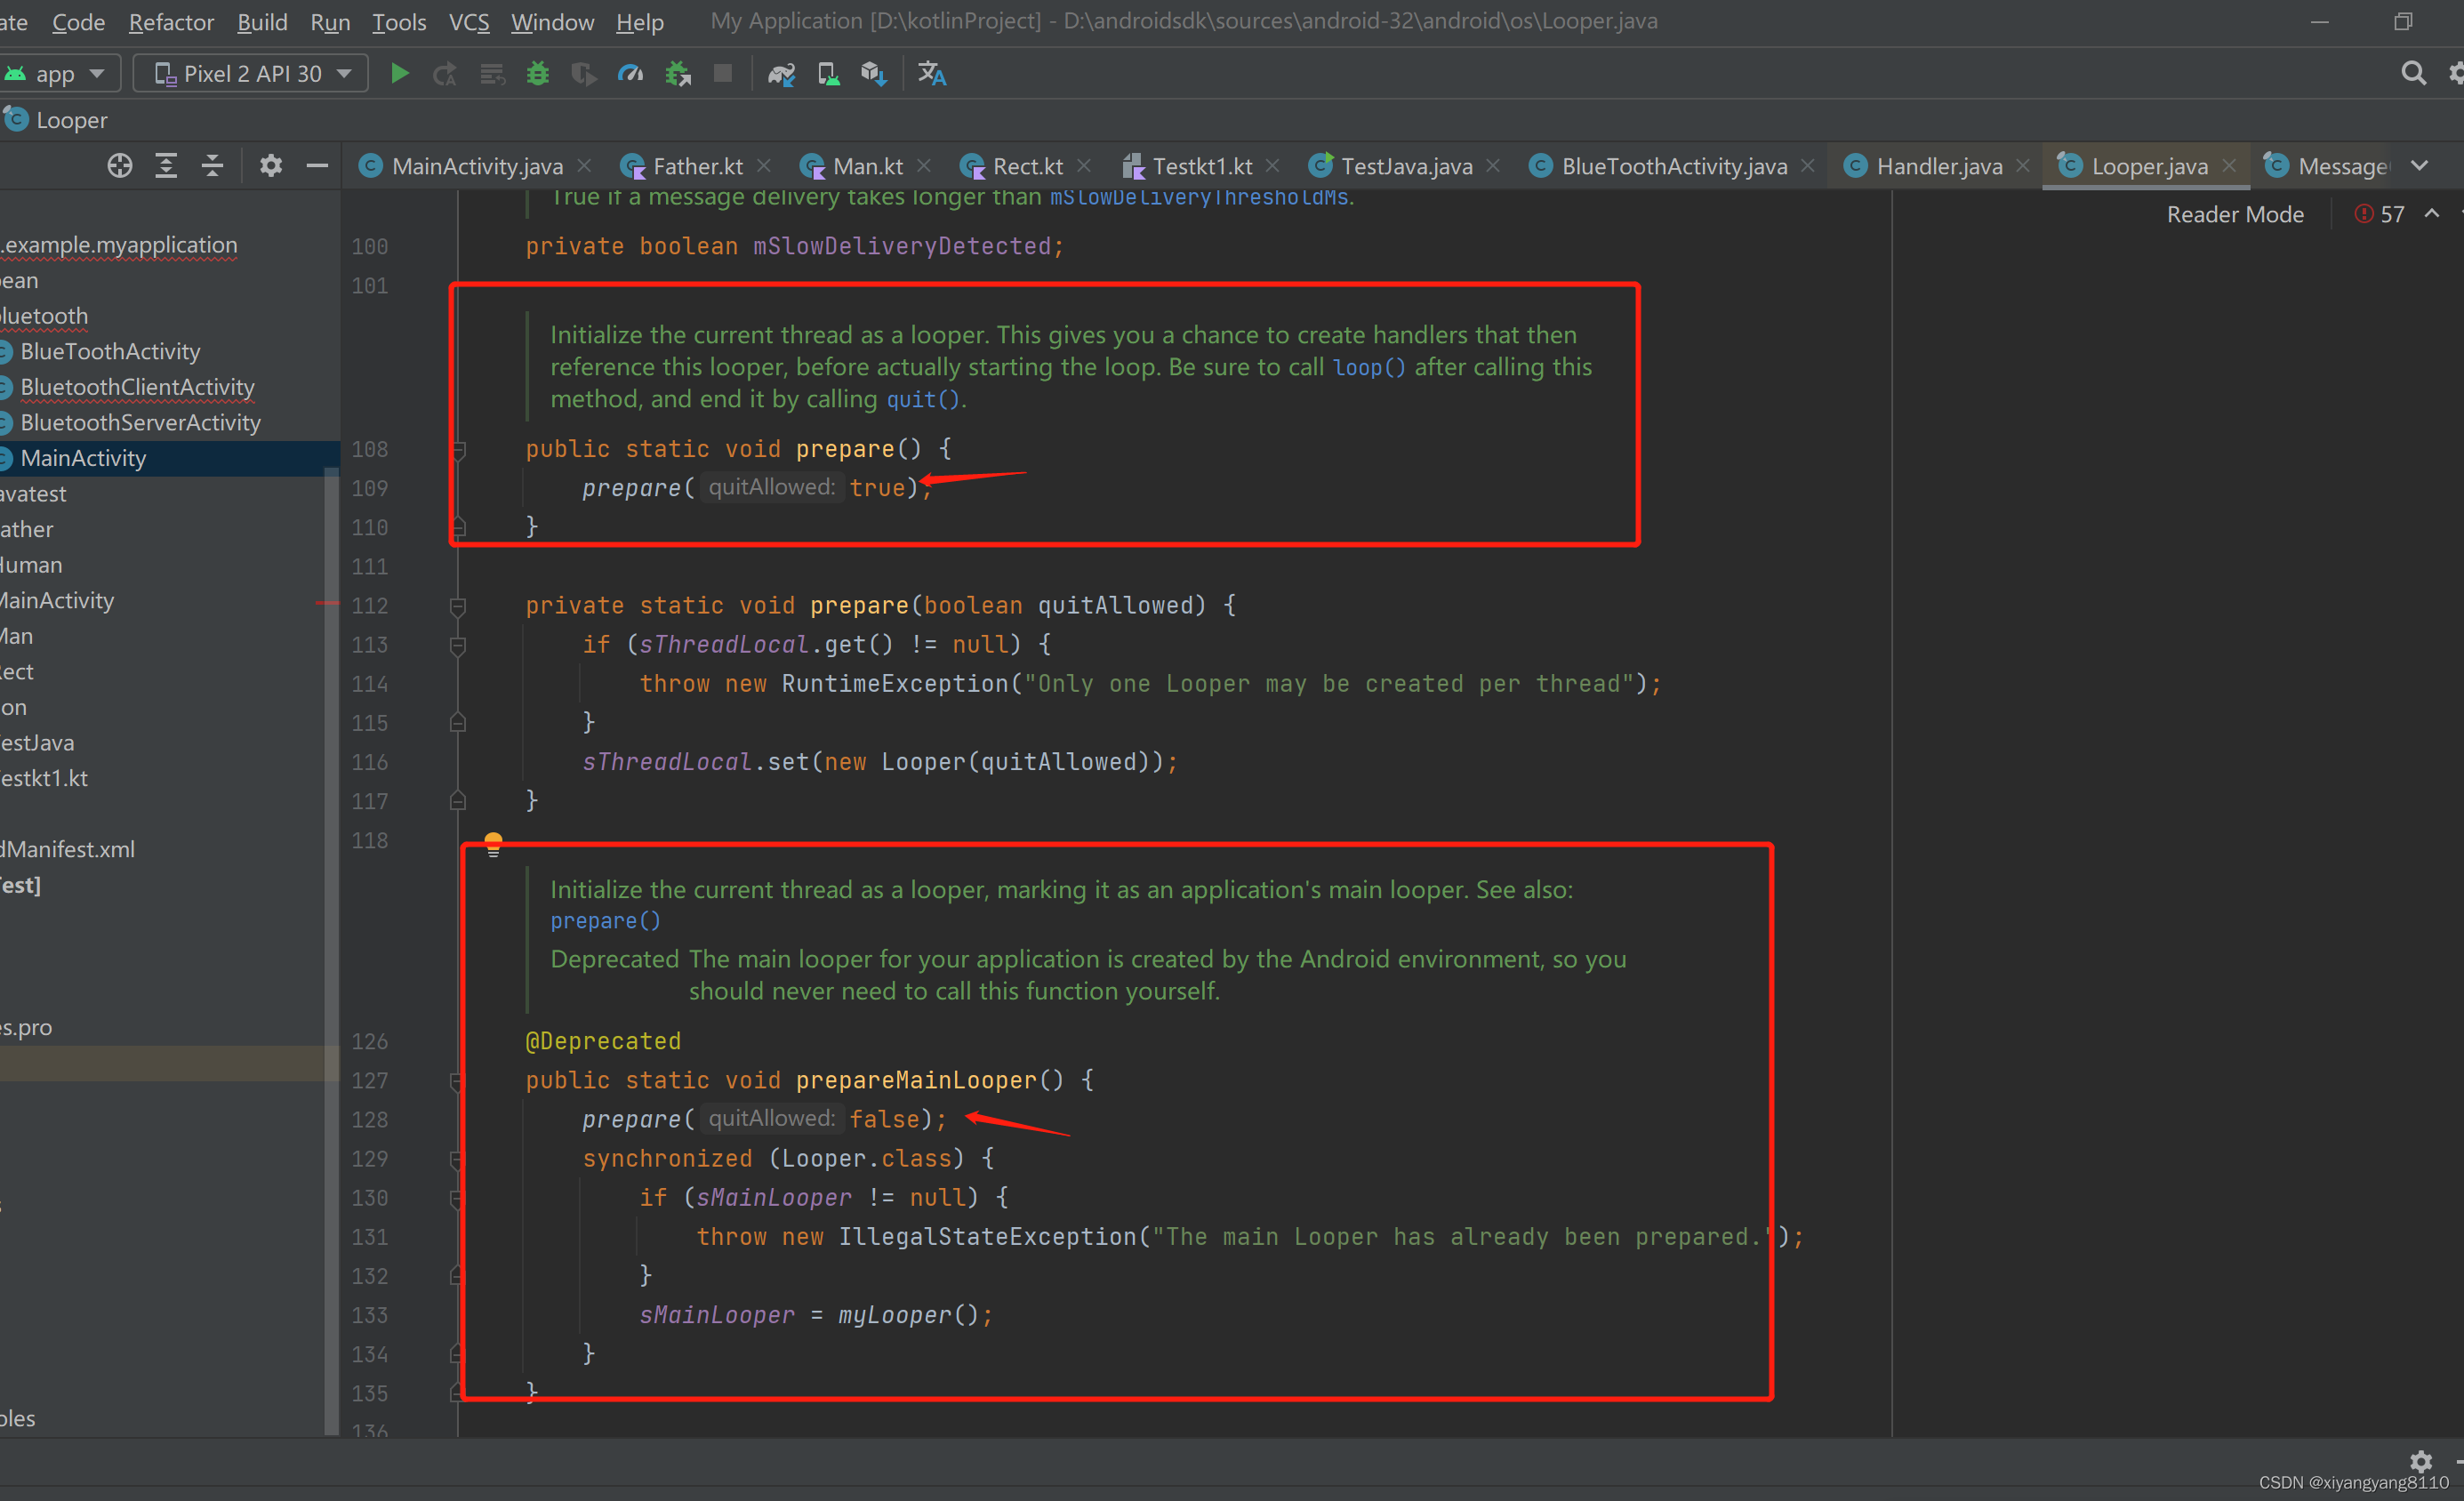Select BluetoothServerActivity in project tree
This screenshot has width=2464, height=1501.
140,422
